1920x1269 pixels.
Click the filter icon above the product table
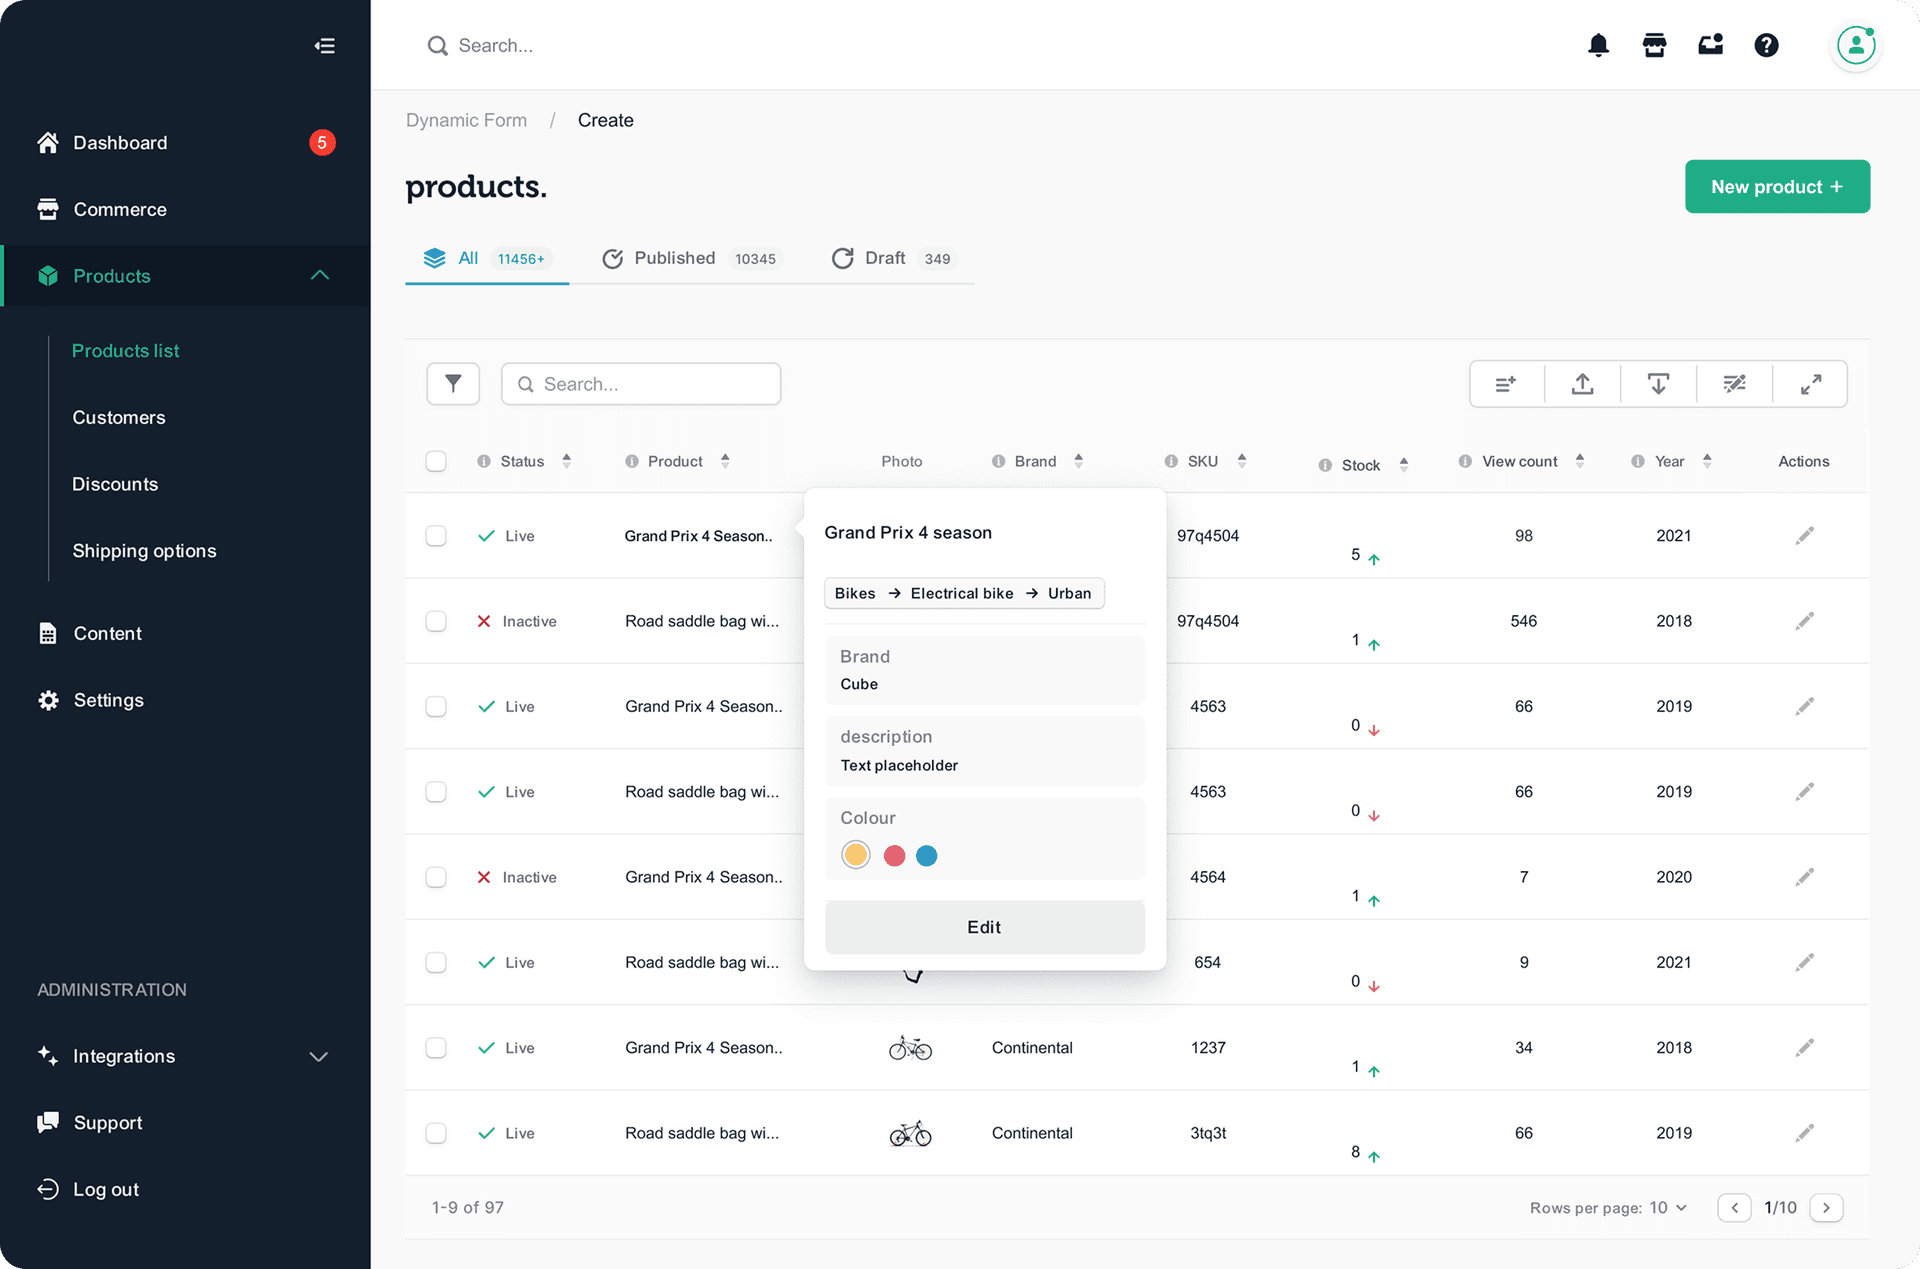click(453, 383)
